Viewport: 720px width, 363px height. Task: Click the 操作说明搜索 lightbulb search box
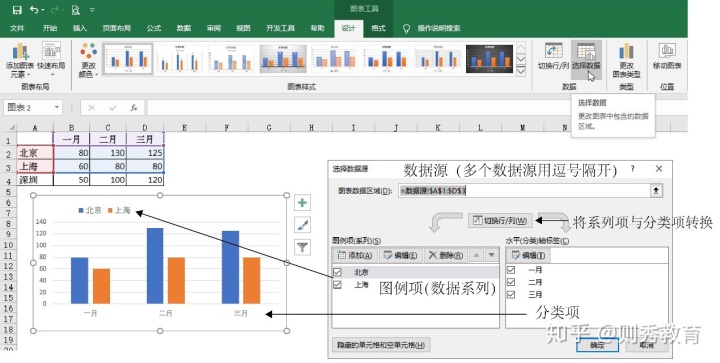(432, 28)
